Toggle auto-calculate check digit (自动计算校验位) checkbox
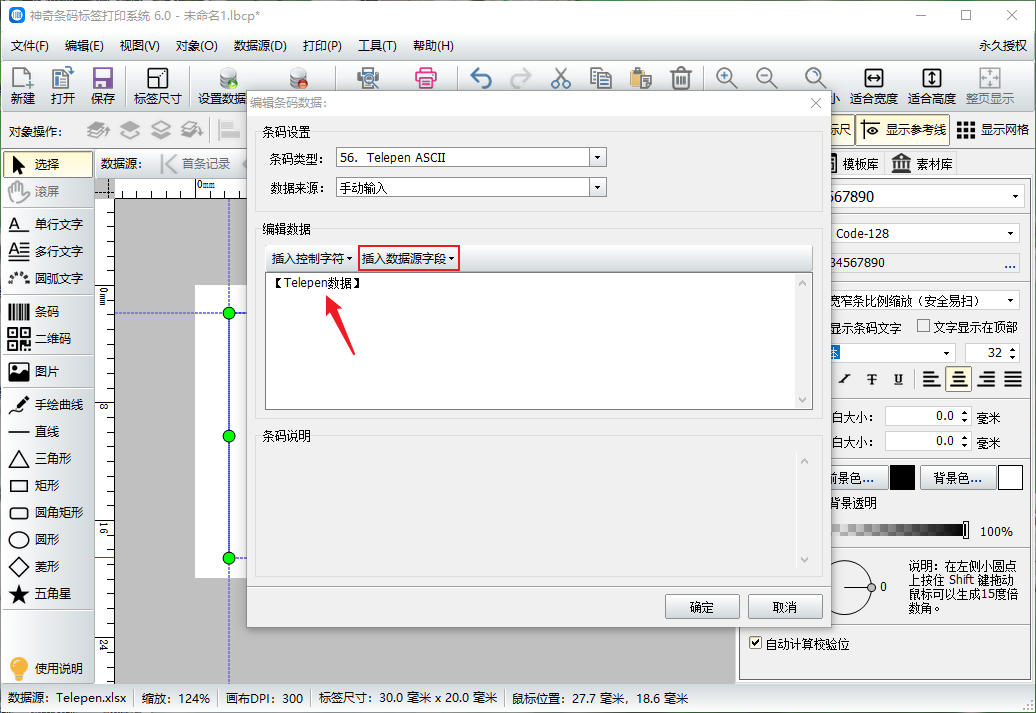1036x713 pixels. pos(756,644)
